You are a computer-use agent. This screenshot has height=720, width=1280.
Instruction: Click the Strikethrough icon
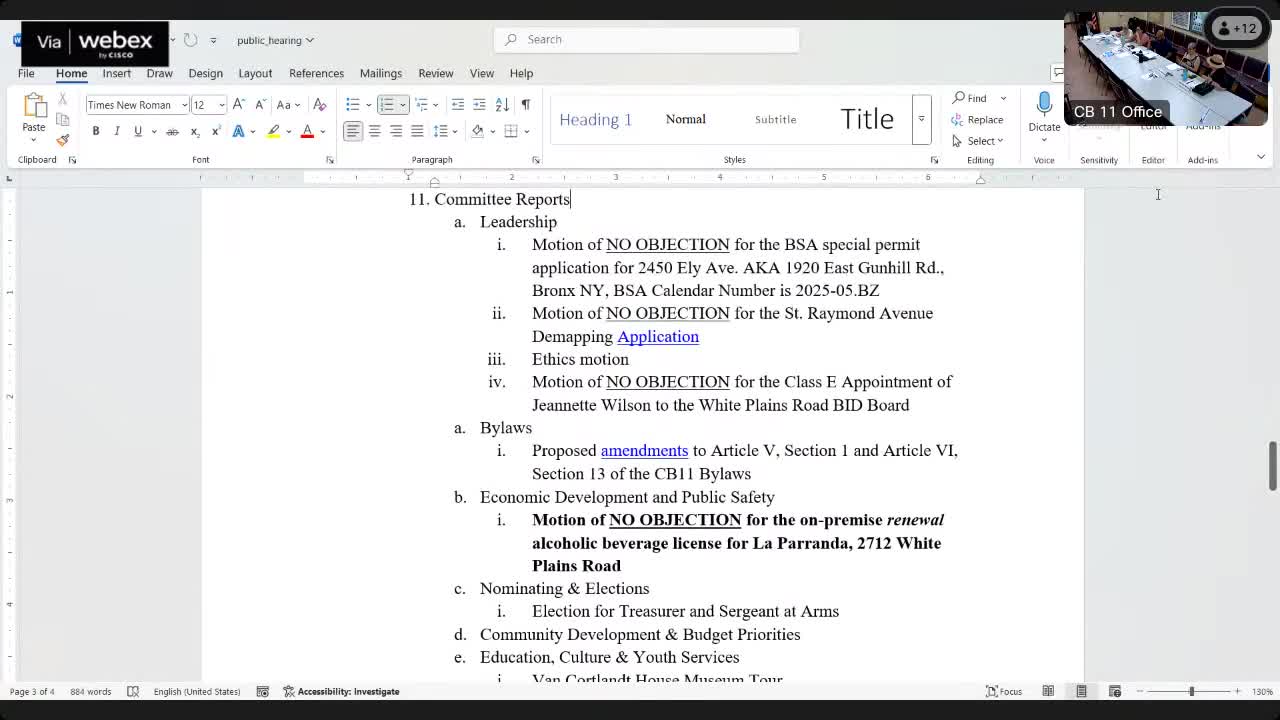click(x=172, y=132)
